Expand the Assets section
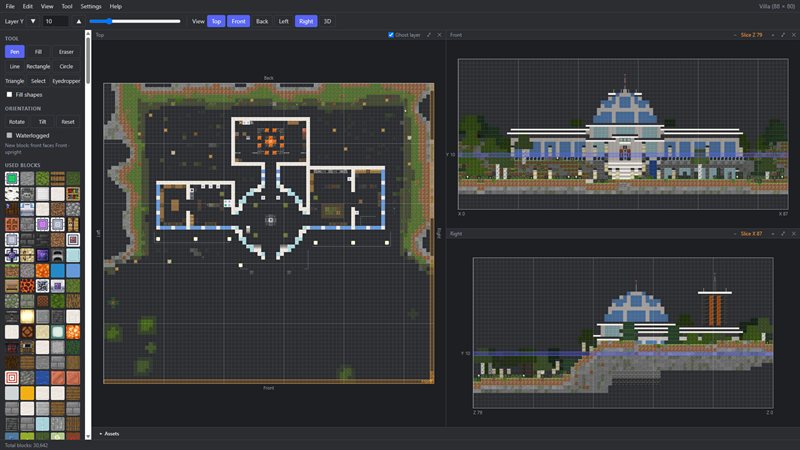The image size is (800, 450). click(109, 434)
